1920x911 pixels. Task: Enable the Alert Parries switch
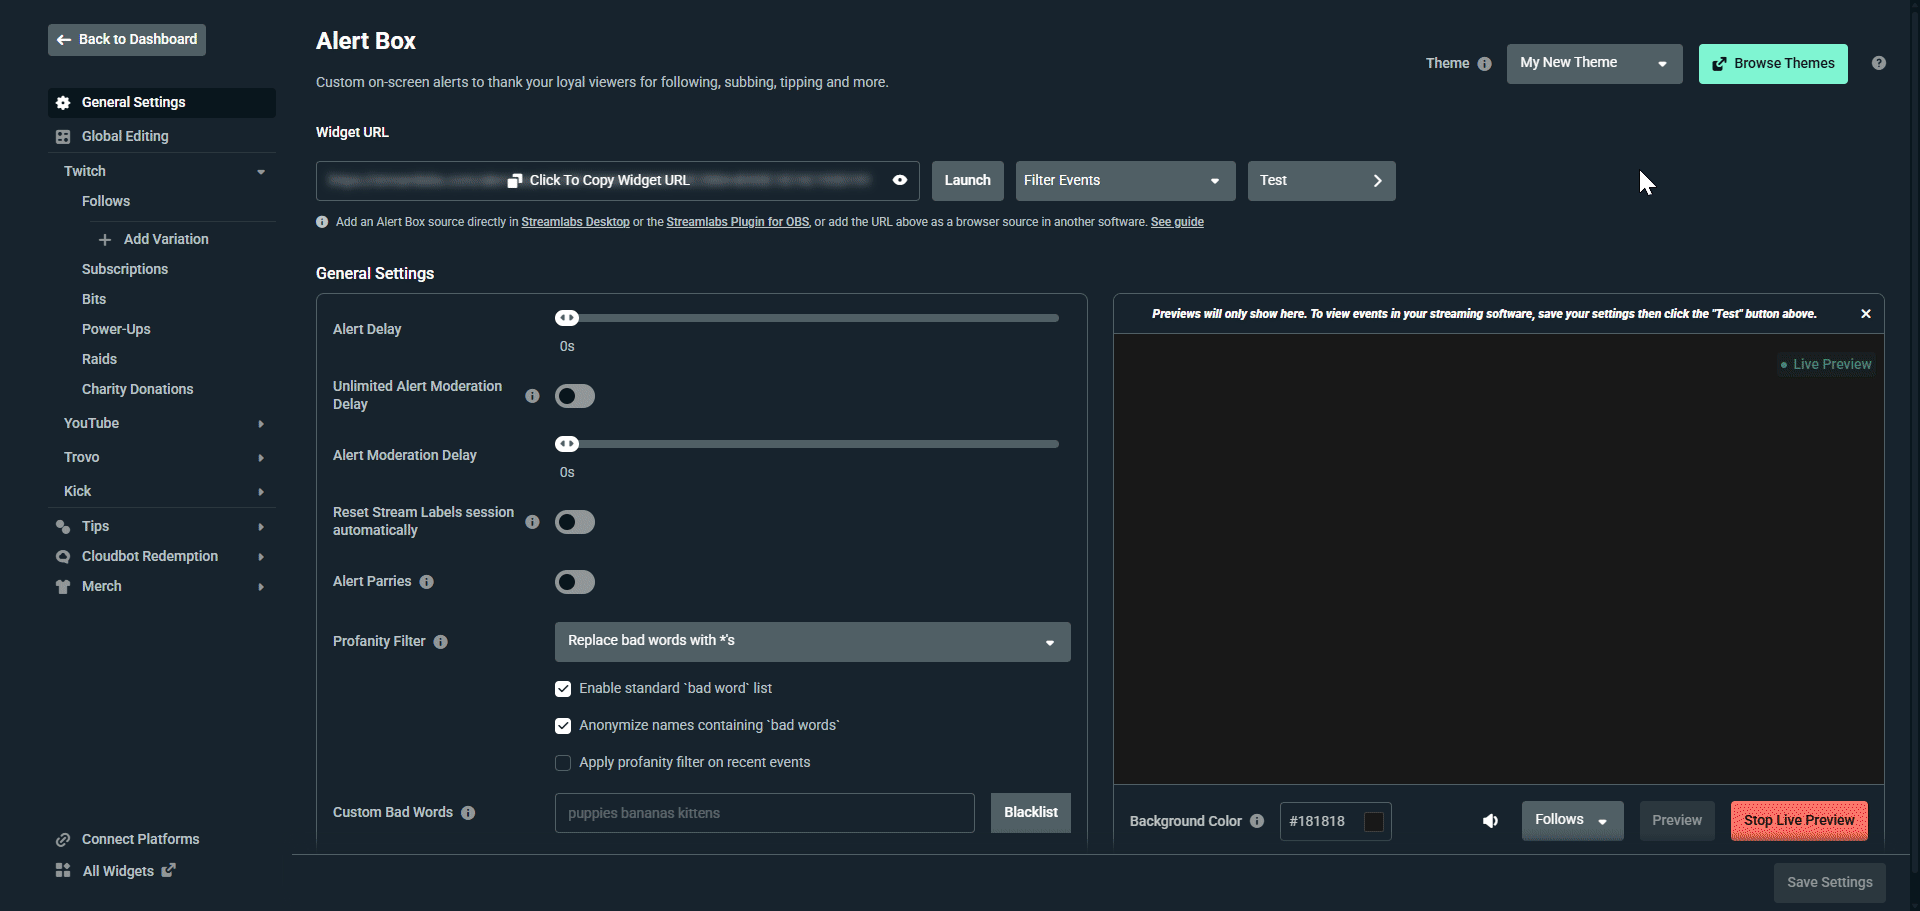coord(575,582)
